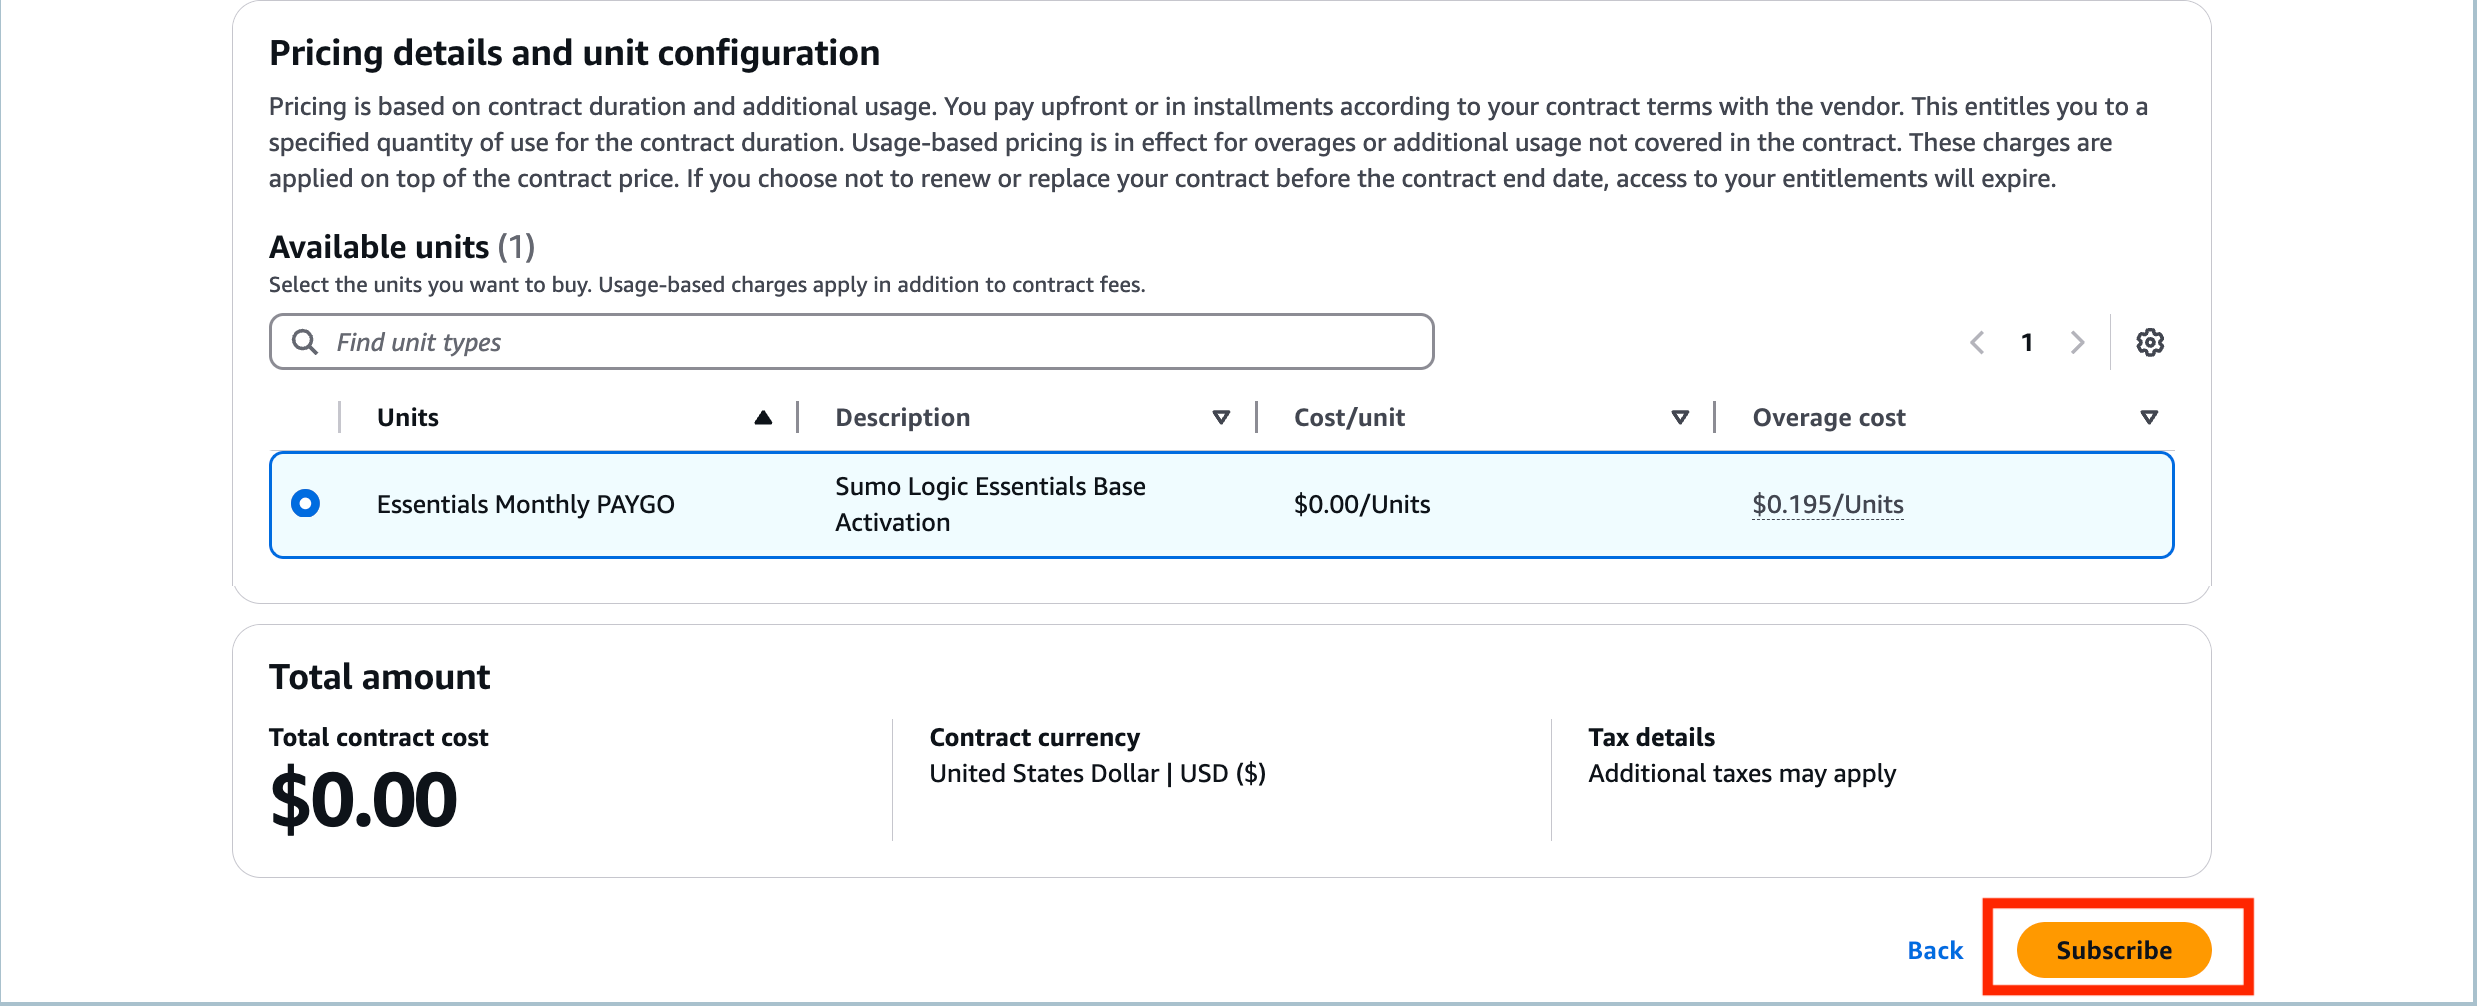The image size is (2477, 1006).
Task: Click the Overage cost sort arrow
Action: [2148, 417]
